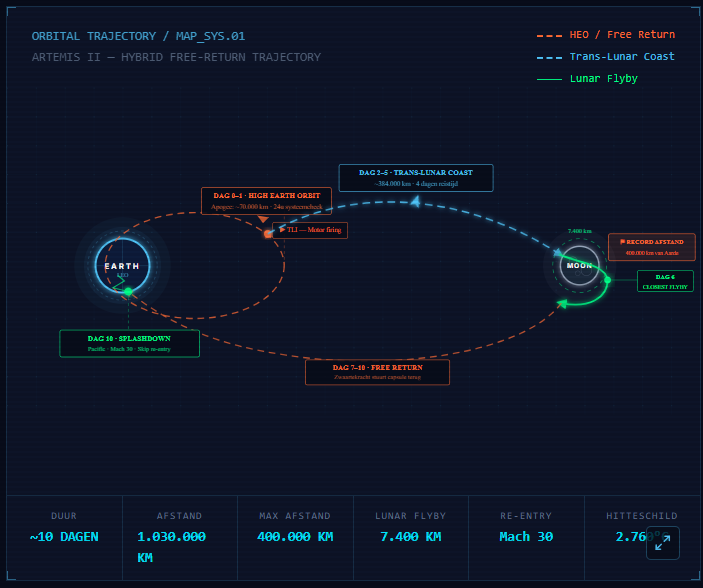
Task: Click the 400.000 KM max afstand value
Action: 295,537
